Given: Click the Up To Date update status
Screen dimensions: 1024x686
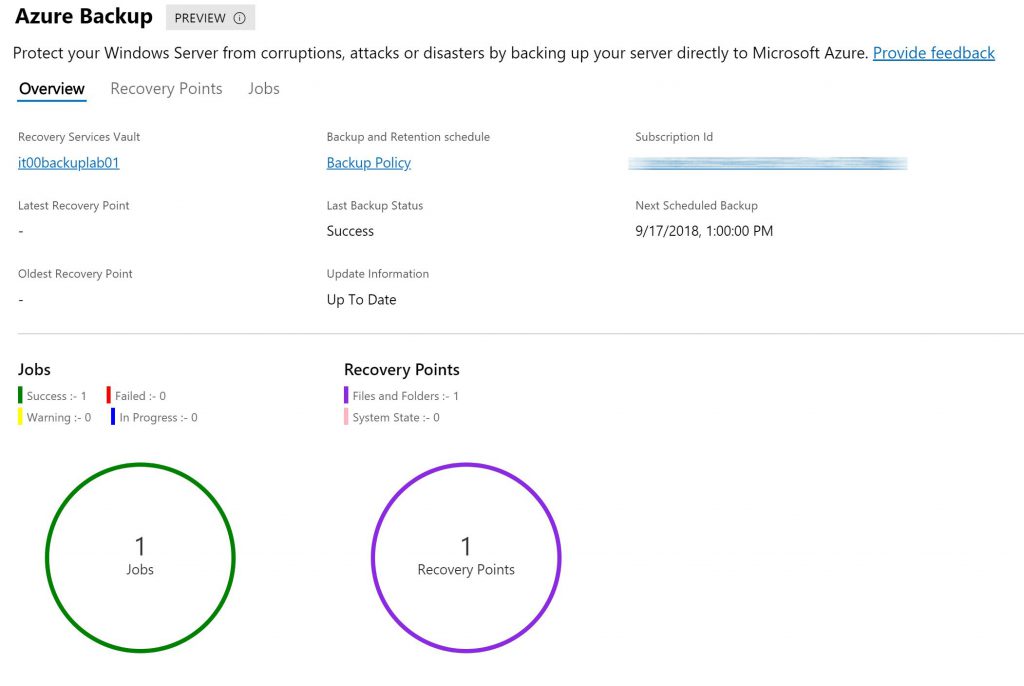Looking at the screenshot, I should (x=361, y=299).
